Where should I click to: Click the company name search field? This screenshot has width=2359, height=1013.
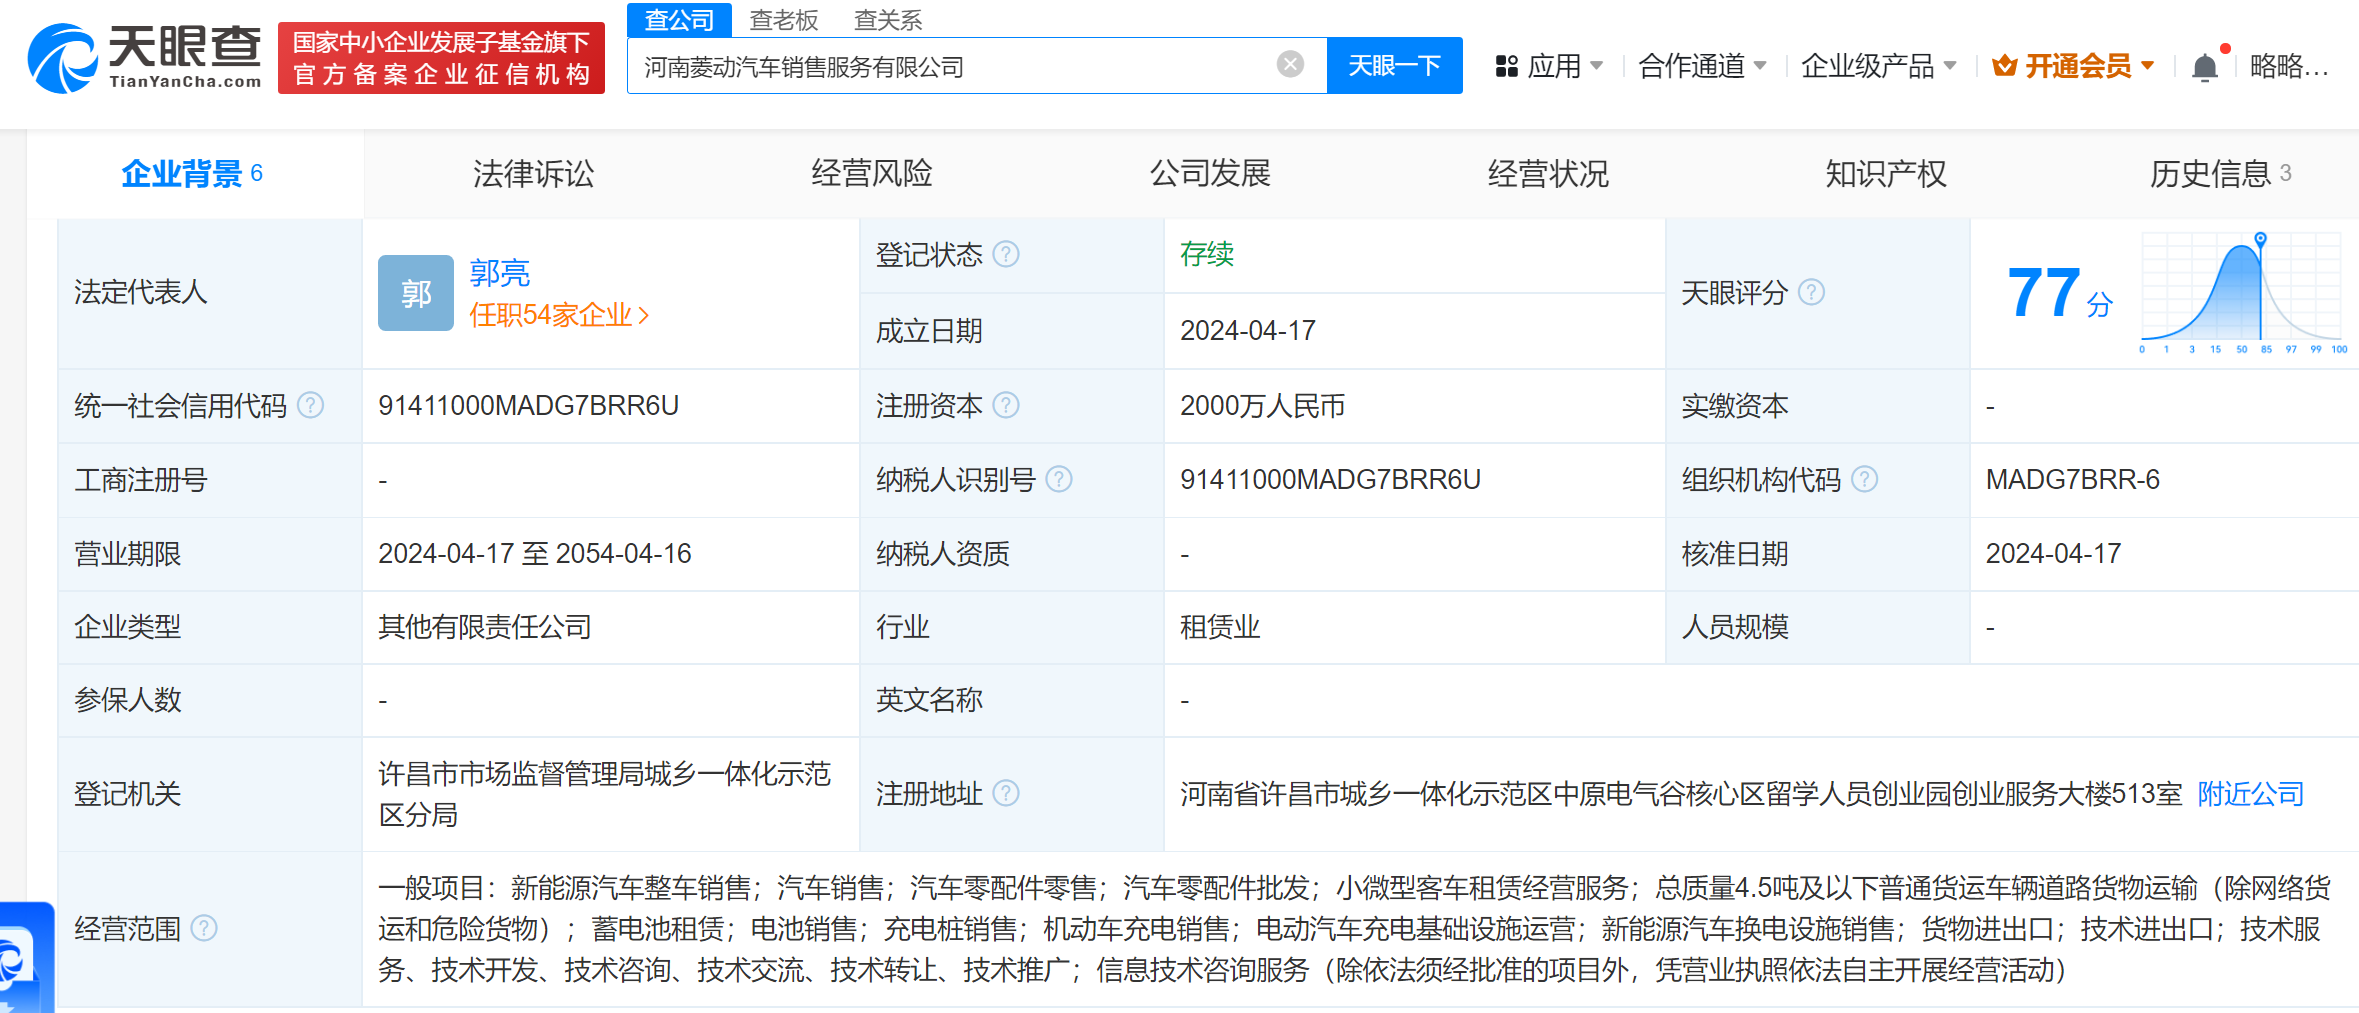pos(950,66)
